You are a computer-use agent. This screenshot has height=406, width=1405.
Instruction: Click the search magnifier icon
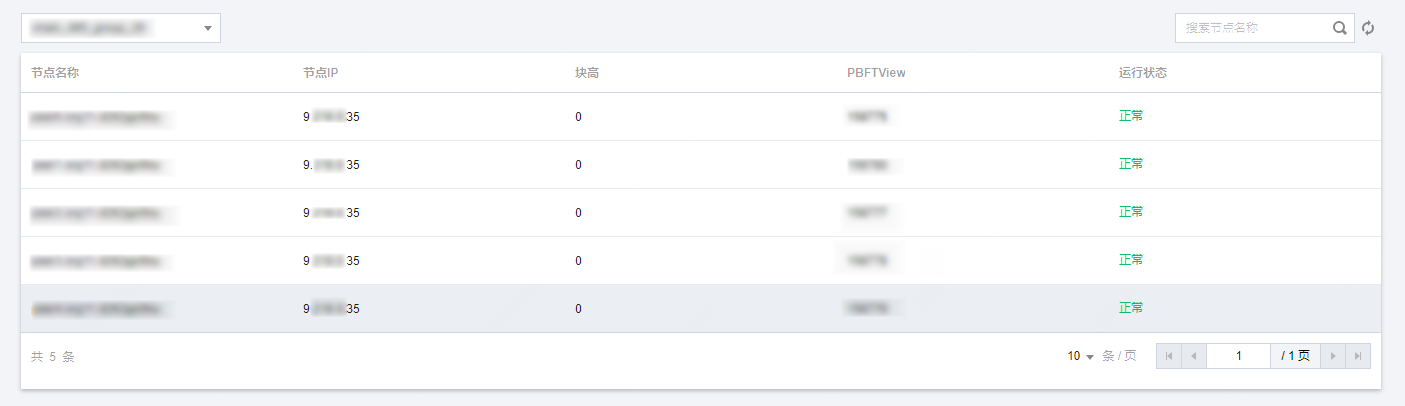point(1340,28)
